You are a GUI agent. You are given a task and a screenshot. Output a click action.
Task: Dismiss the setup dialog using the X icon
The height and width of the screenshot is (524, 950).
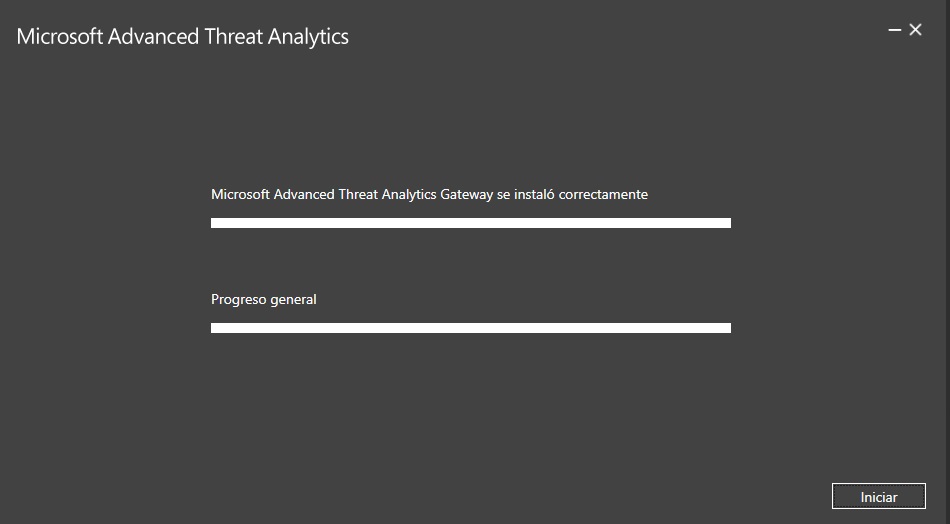click(x=915, y=31)
